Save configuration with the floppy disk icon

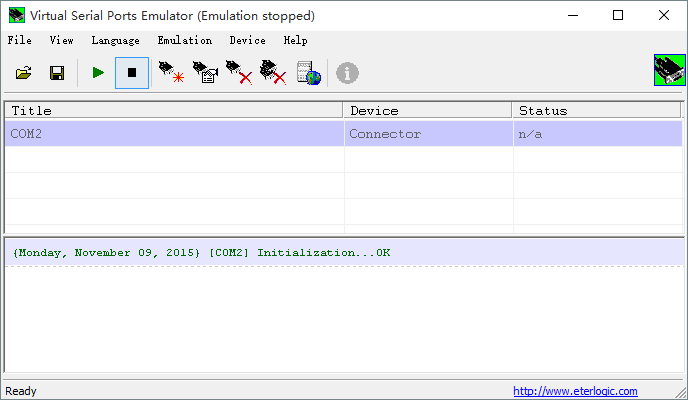[x=57, y=73]
